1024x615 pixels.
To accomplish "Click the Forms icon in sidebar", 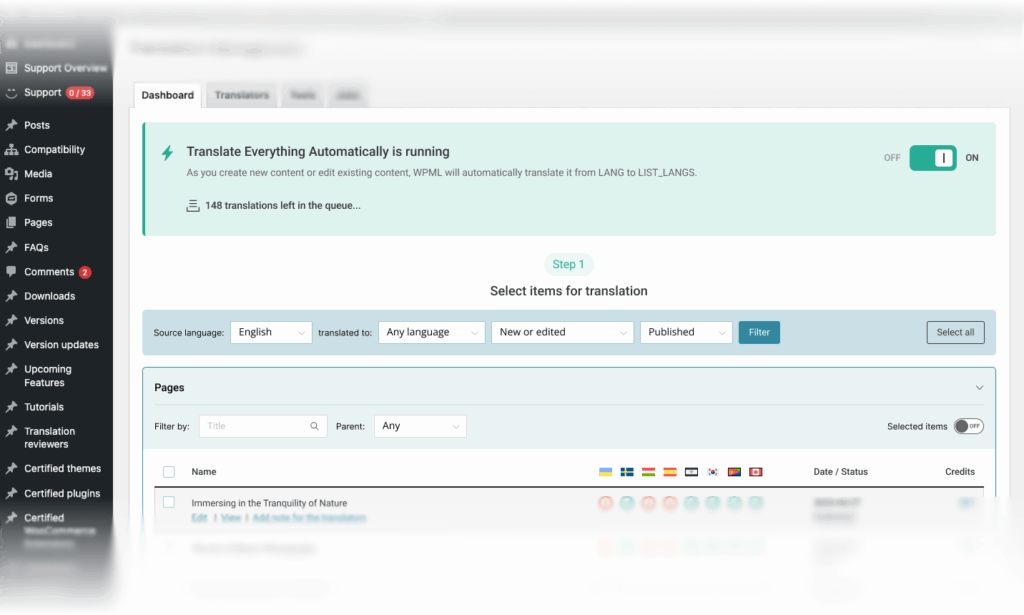I will coord(11,198).
